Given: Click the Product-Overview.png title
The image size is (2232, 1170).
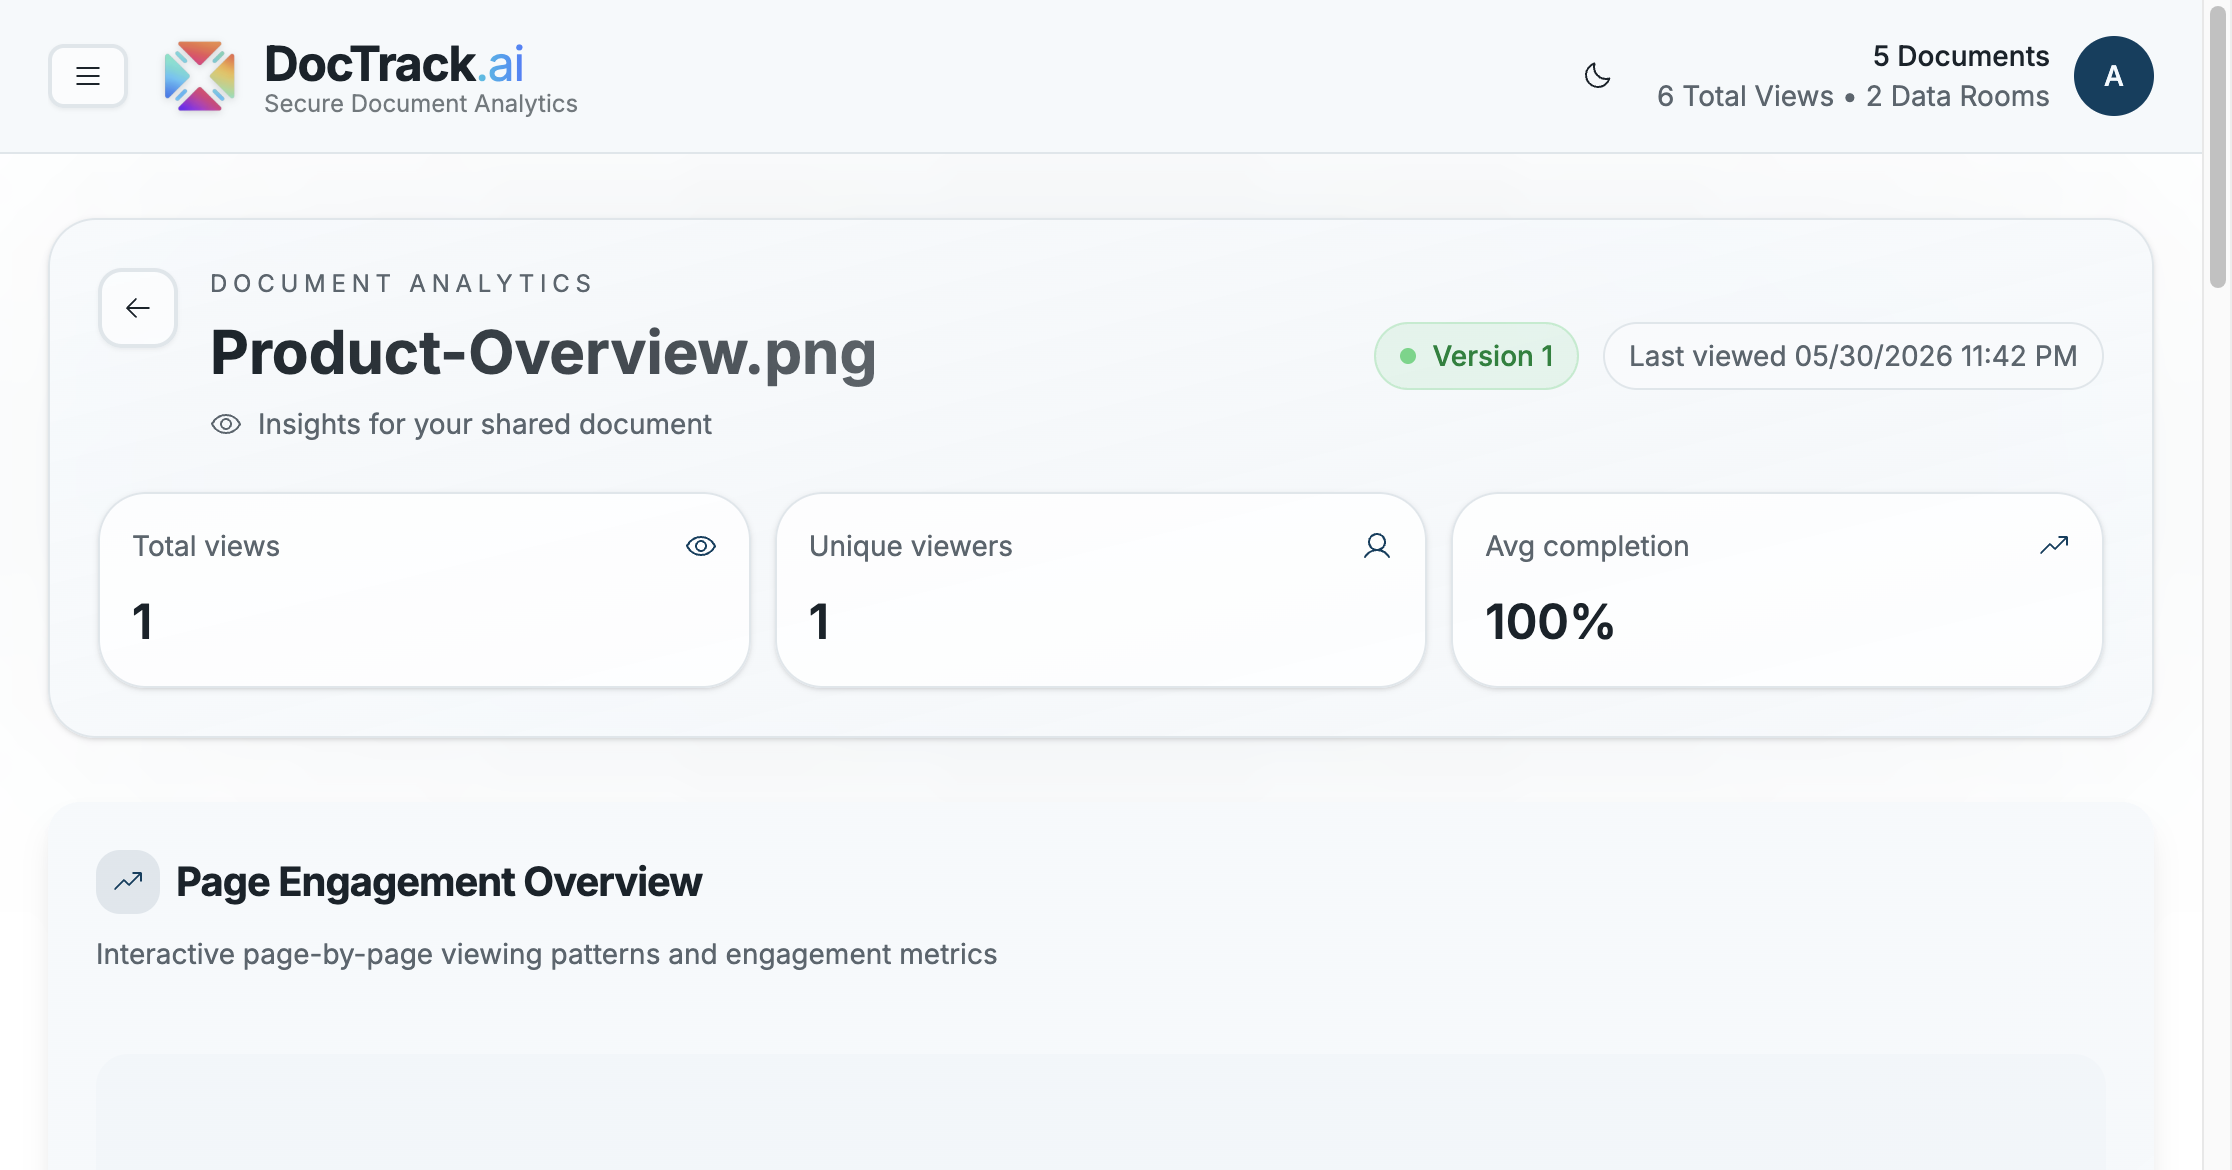Looking at the screenshot, I should pos(543,353).
